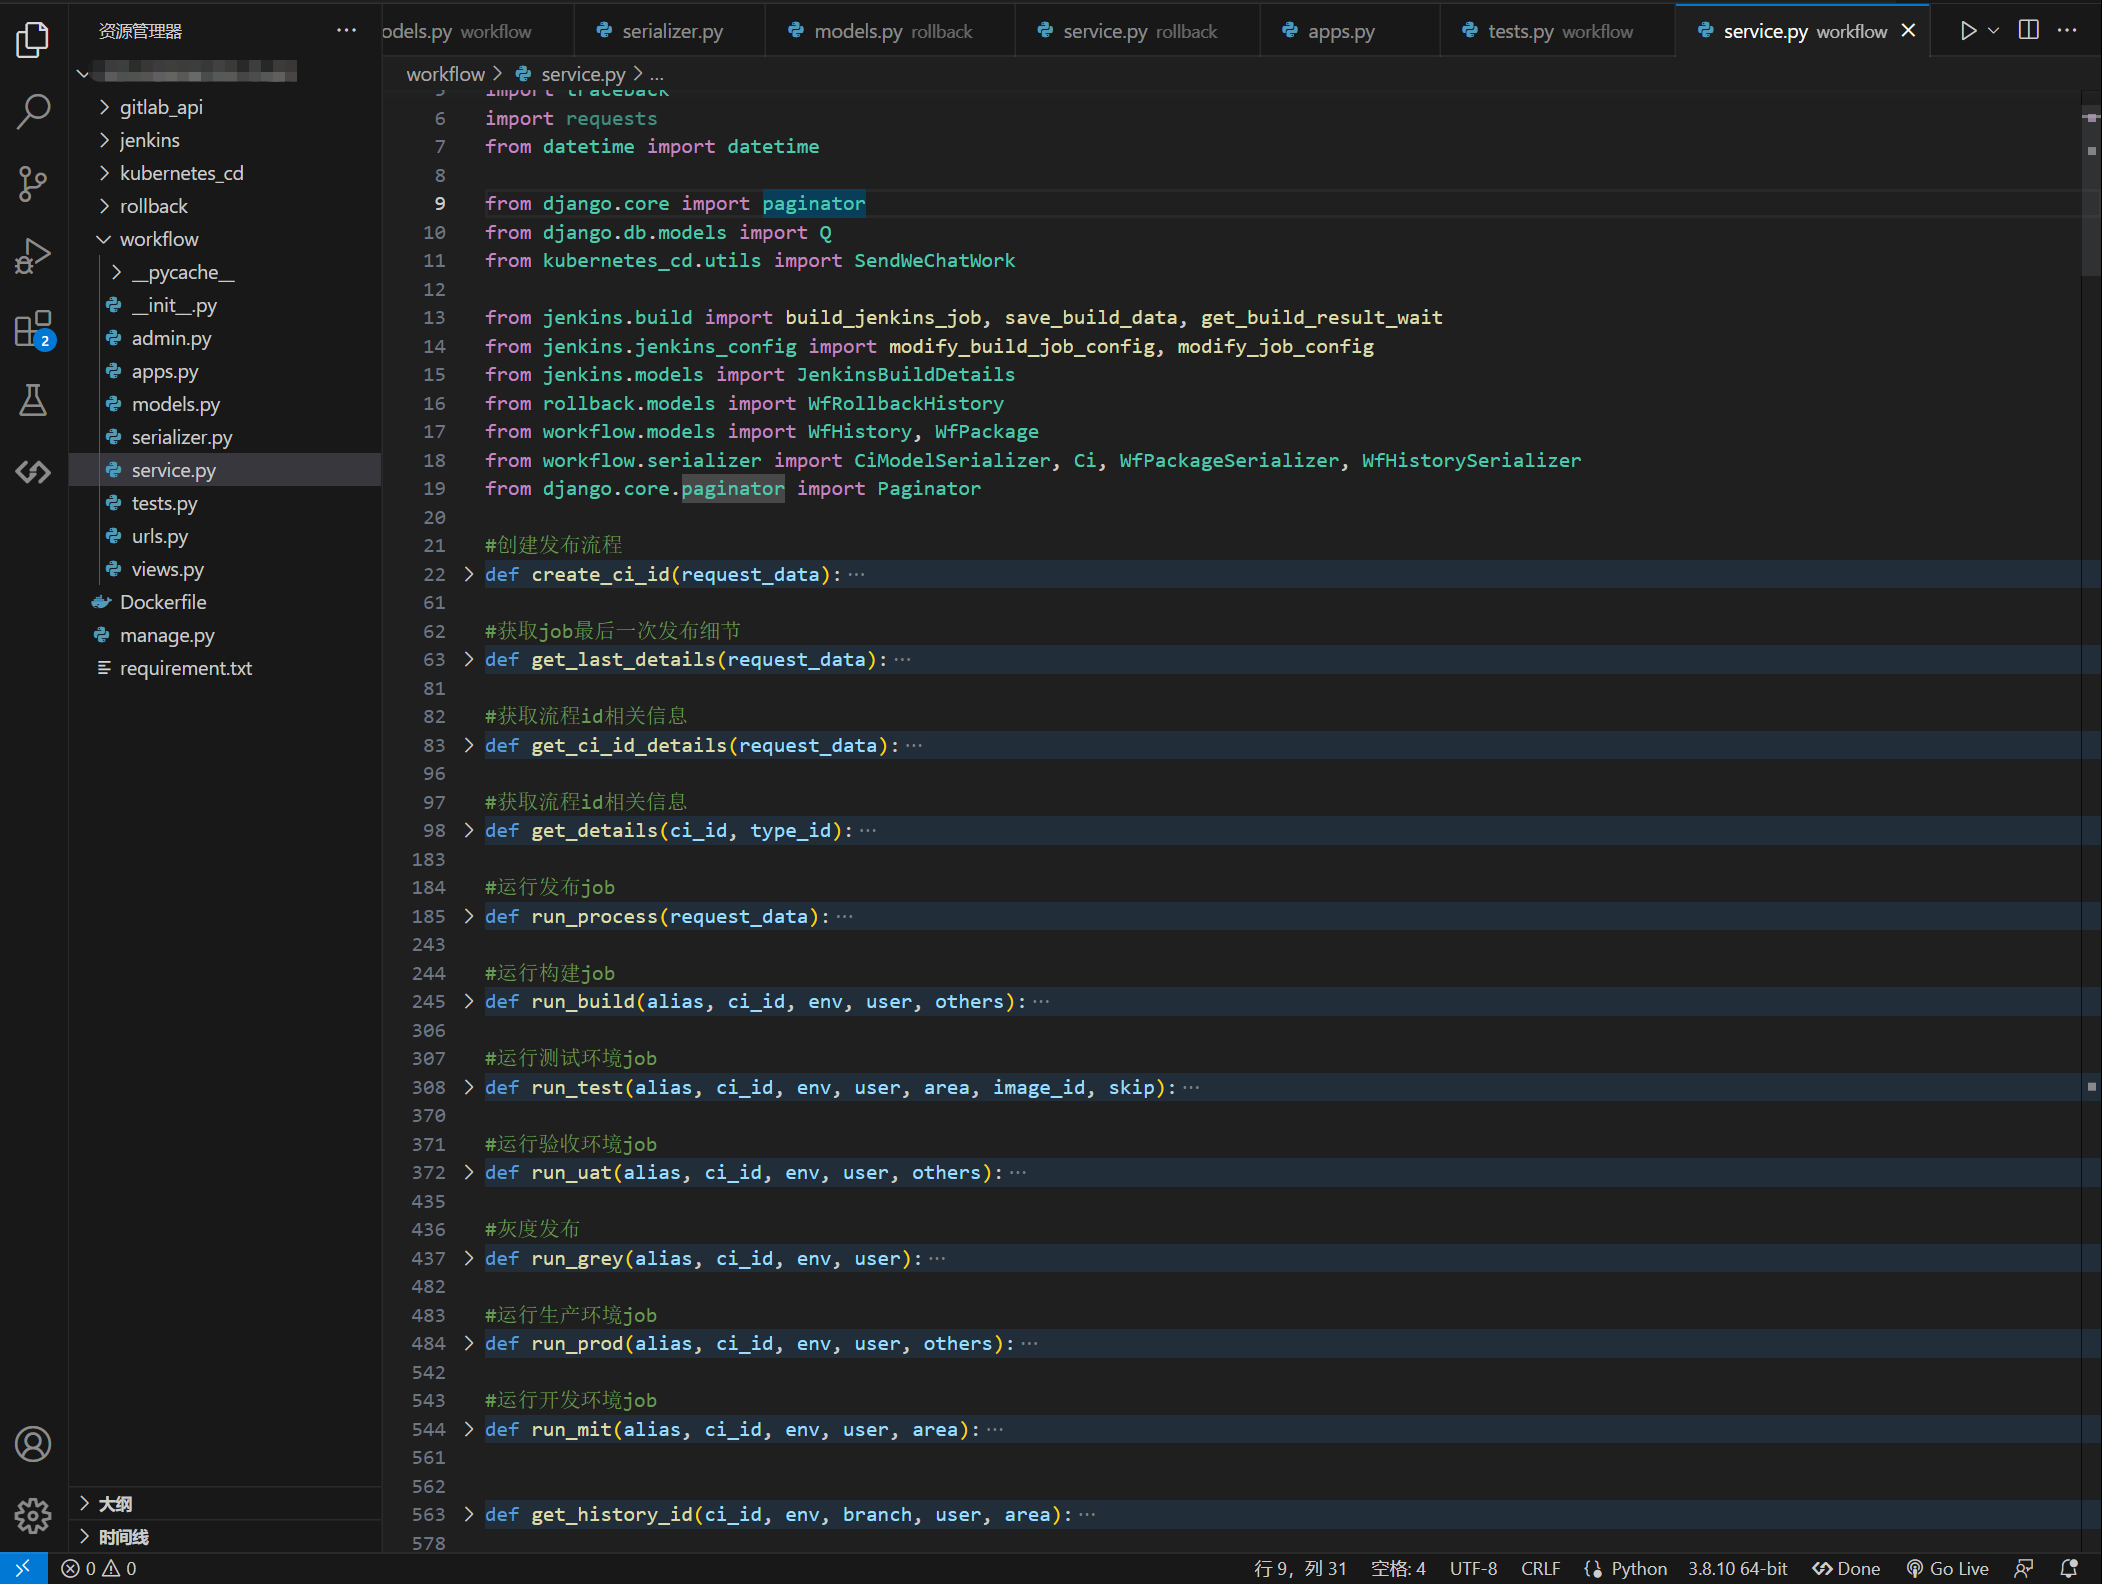2102x1584 pixels.
Task: Open admin.py in the explorer
Action: coord(225,338)
